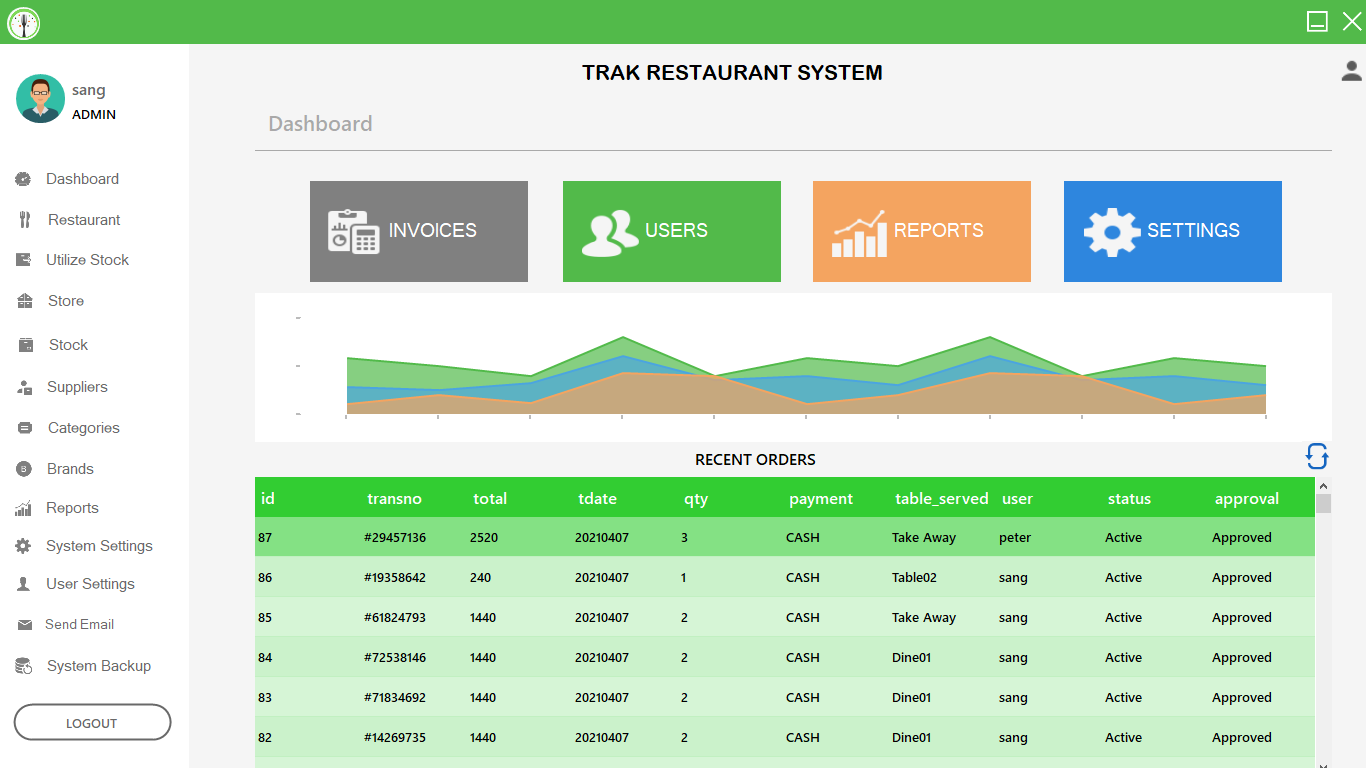
Task: Click the restaurant logo in the title bar
Action: 23,22
